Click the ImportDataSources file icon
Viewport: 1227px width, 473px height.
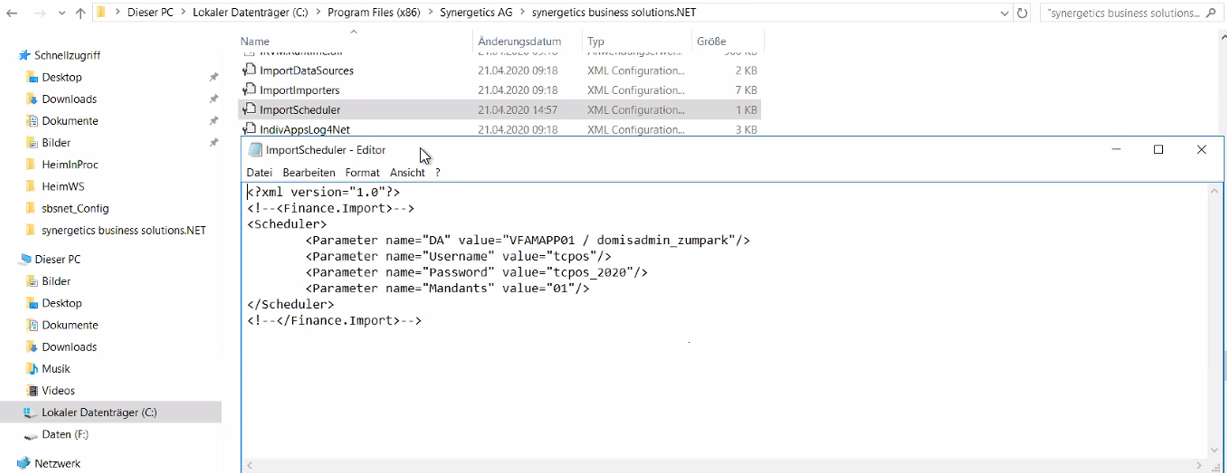click(x=250, y=71)
